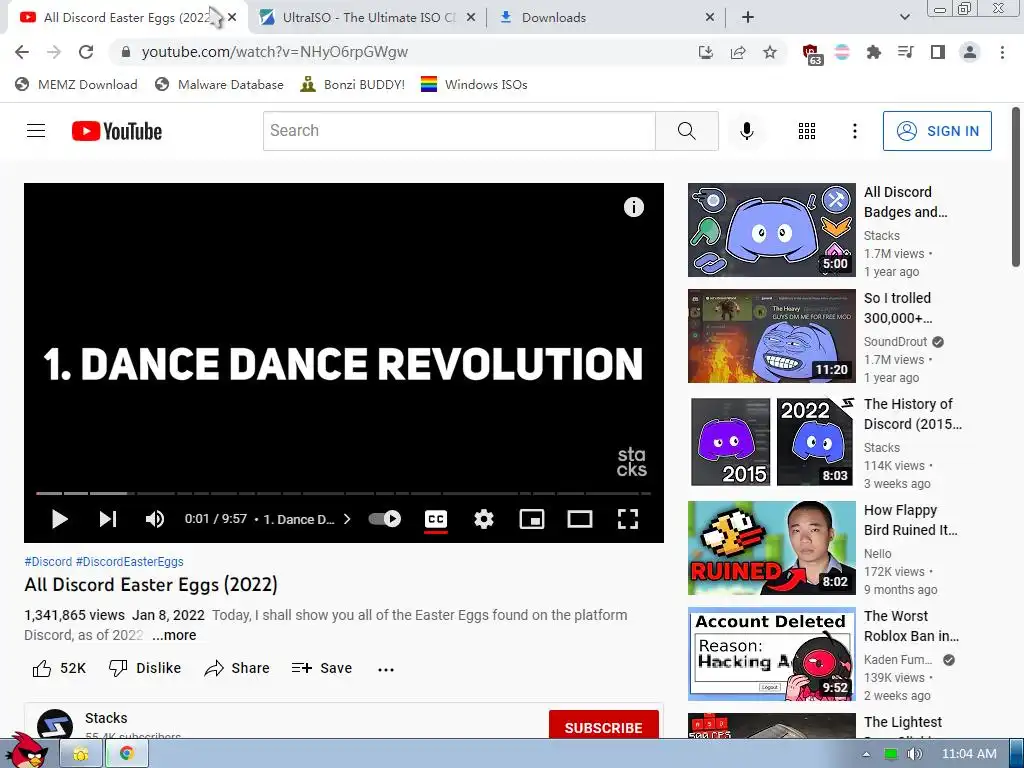This screenshot has width=1024, height=768.
Task: Close the Downloads tab
Action: (x=710, y=18)
